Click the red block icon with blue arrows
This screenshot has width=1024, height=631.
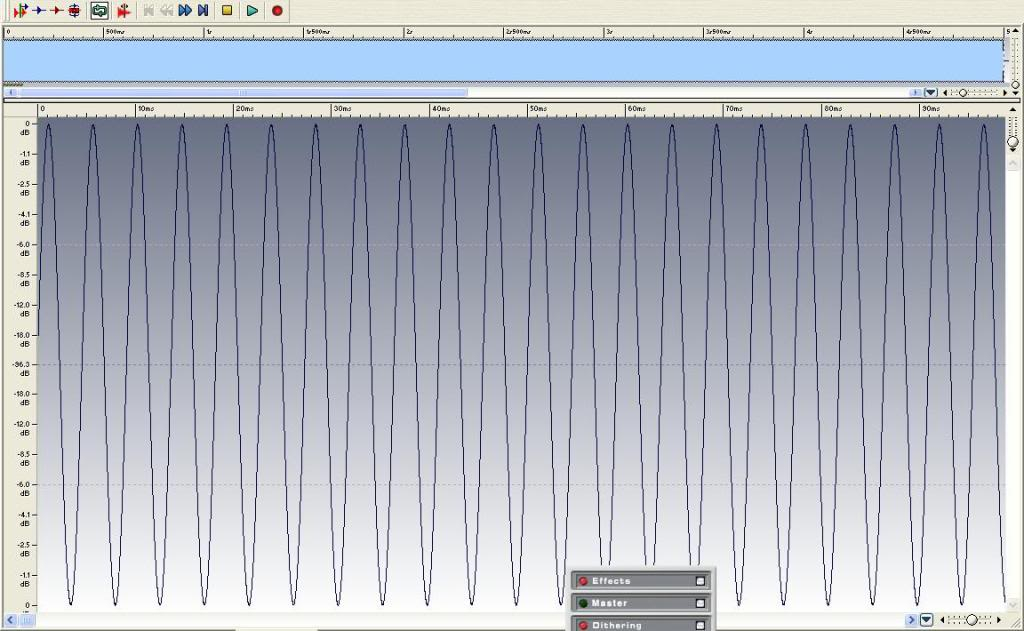coord(74,10)
